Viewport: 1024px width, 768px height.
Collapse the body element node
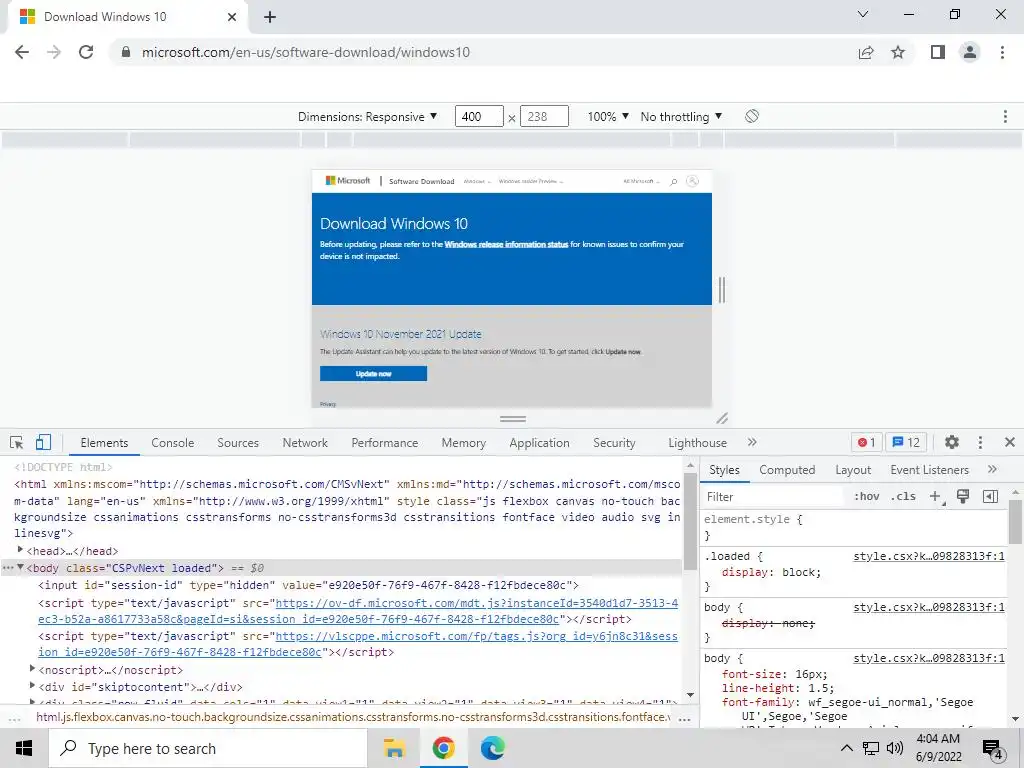click(x=20, y=568)
